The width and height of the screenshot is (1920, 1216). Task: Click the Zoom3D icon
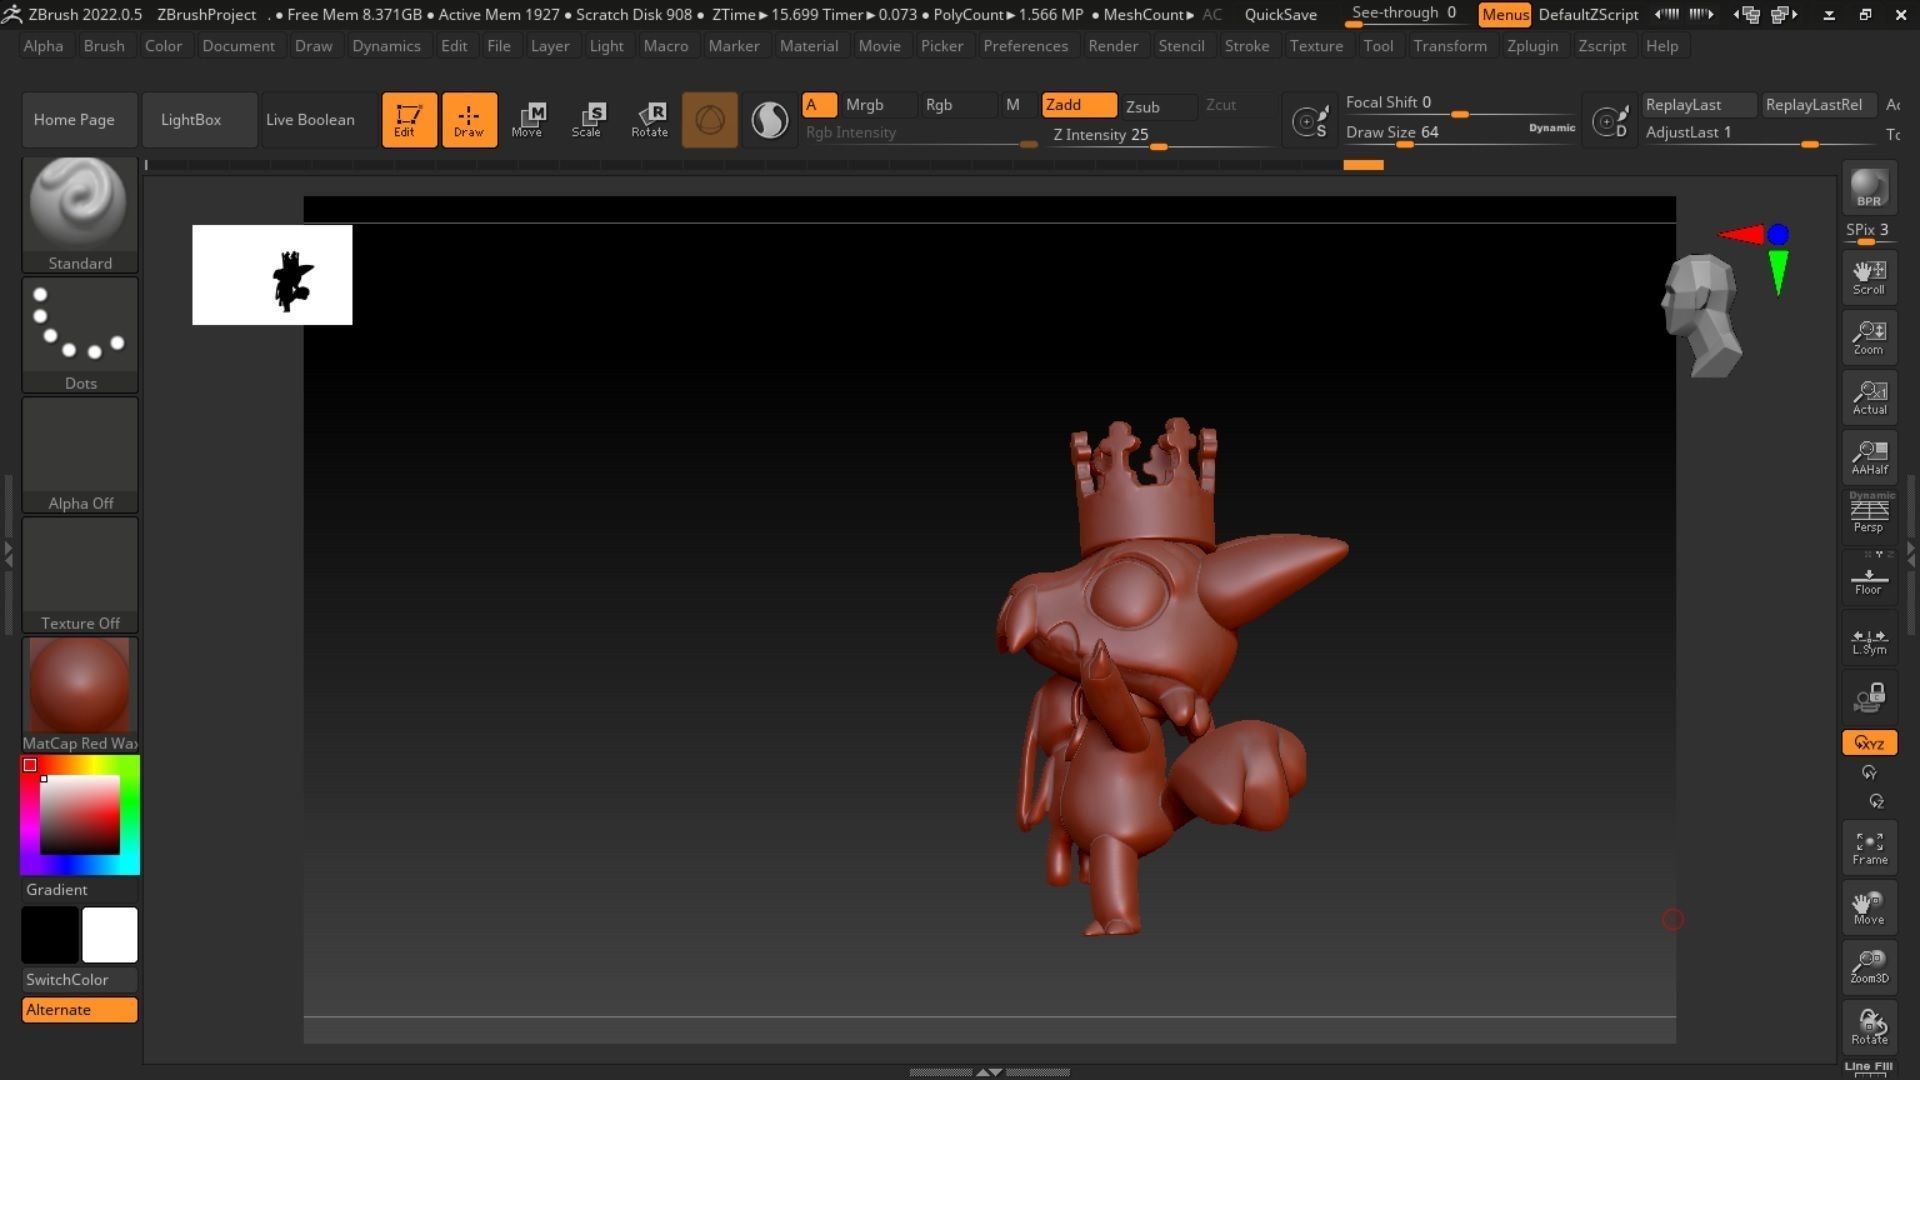pos(1869,967)
